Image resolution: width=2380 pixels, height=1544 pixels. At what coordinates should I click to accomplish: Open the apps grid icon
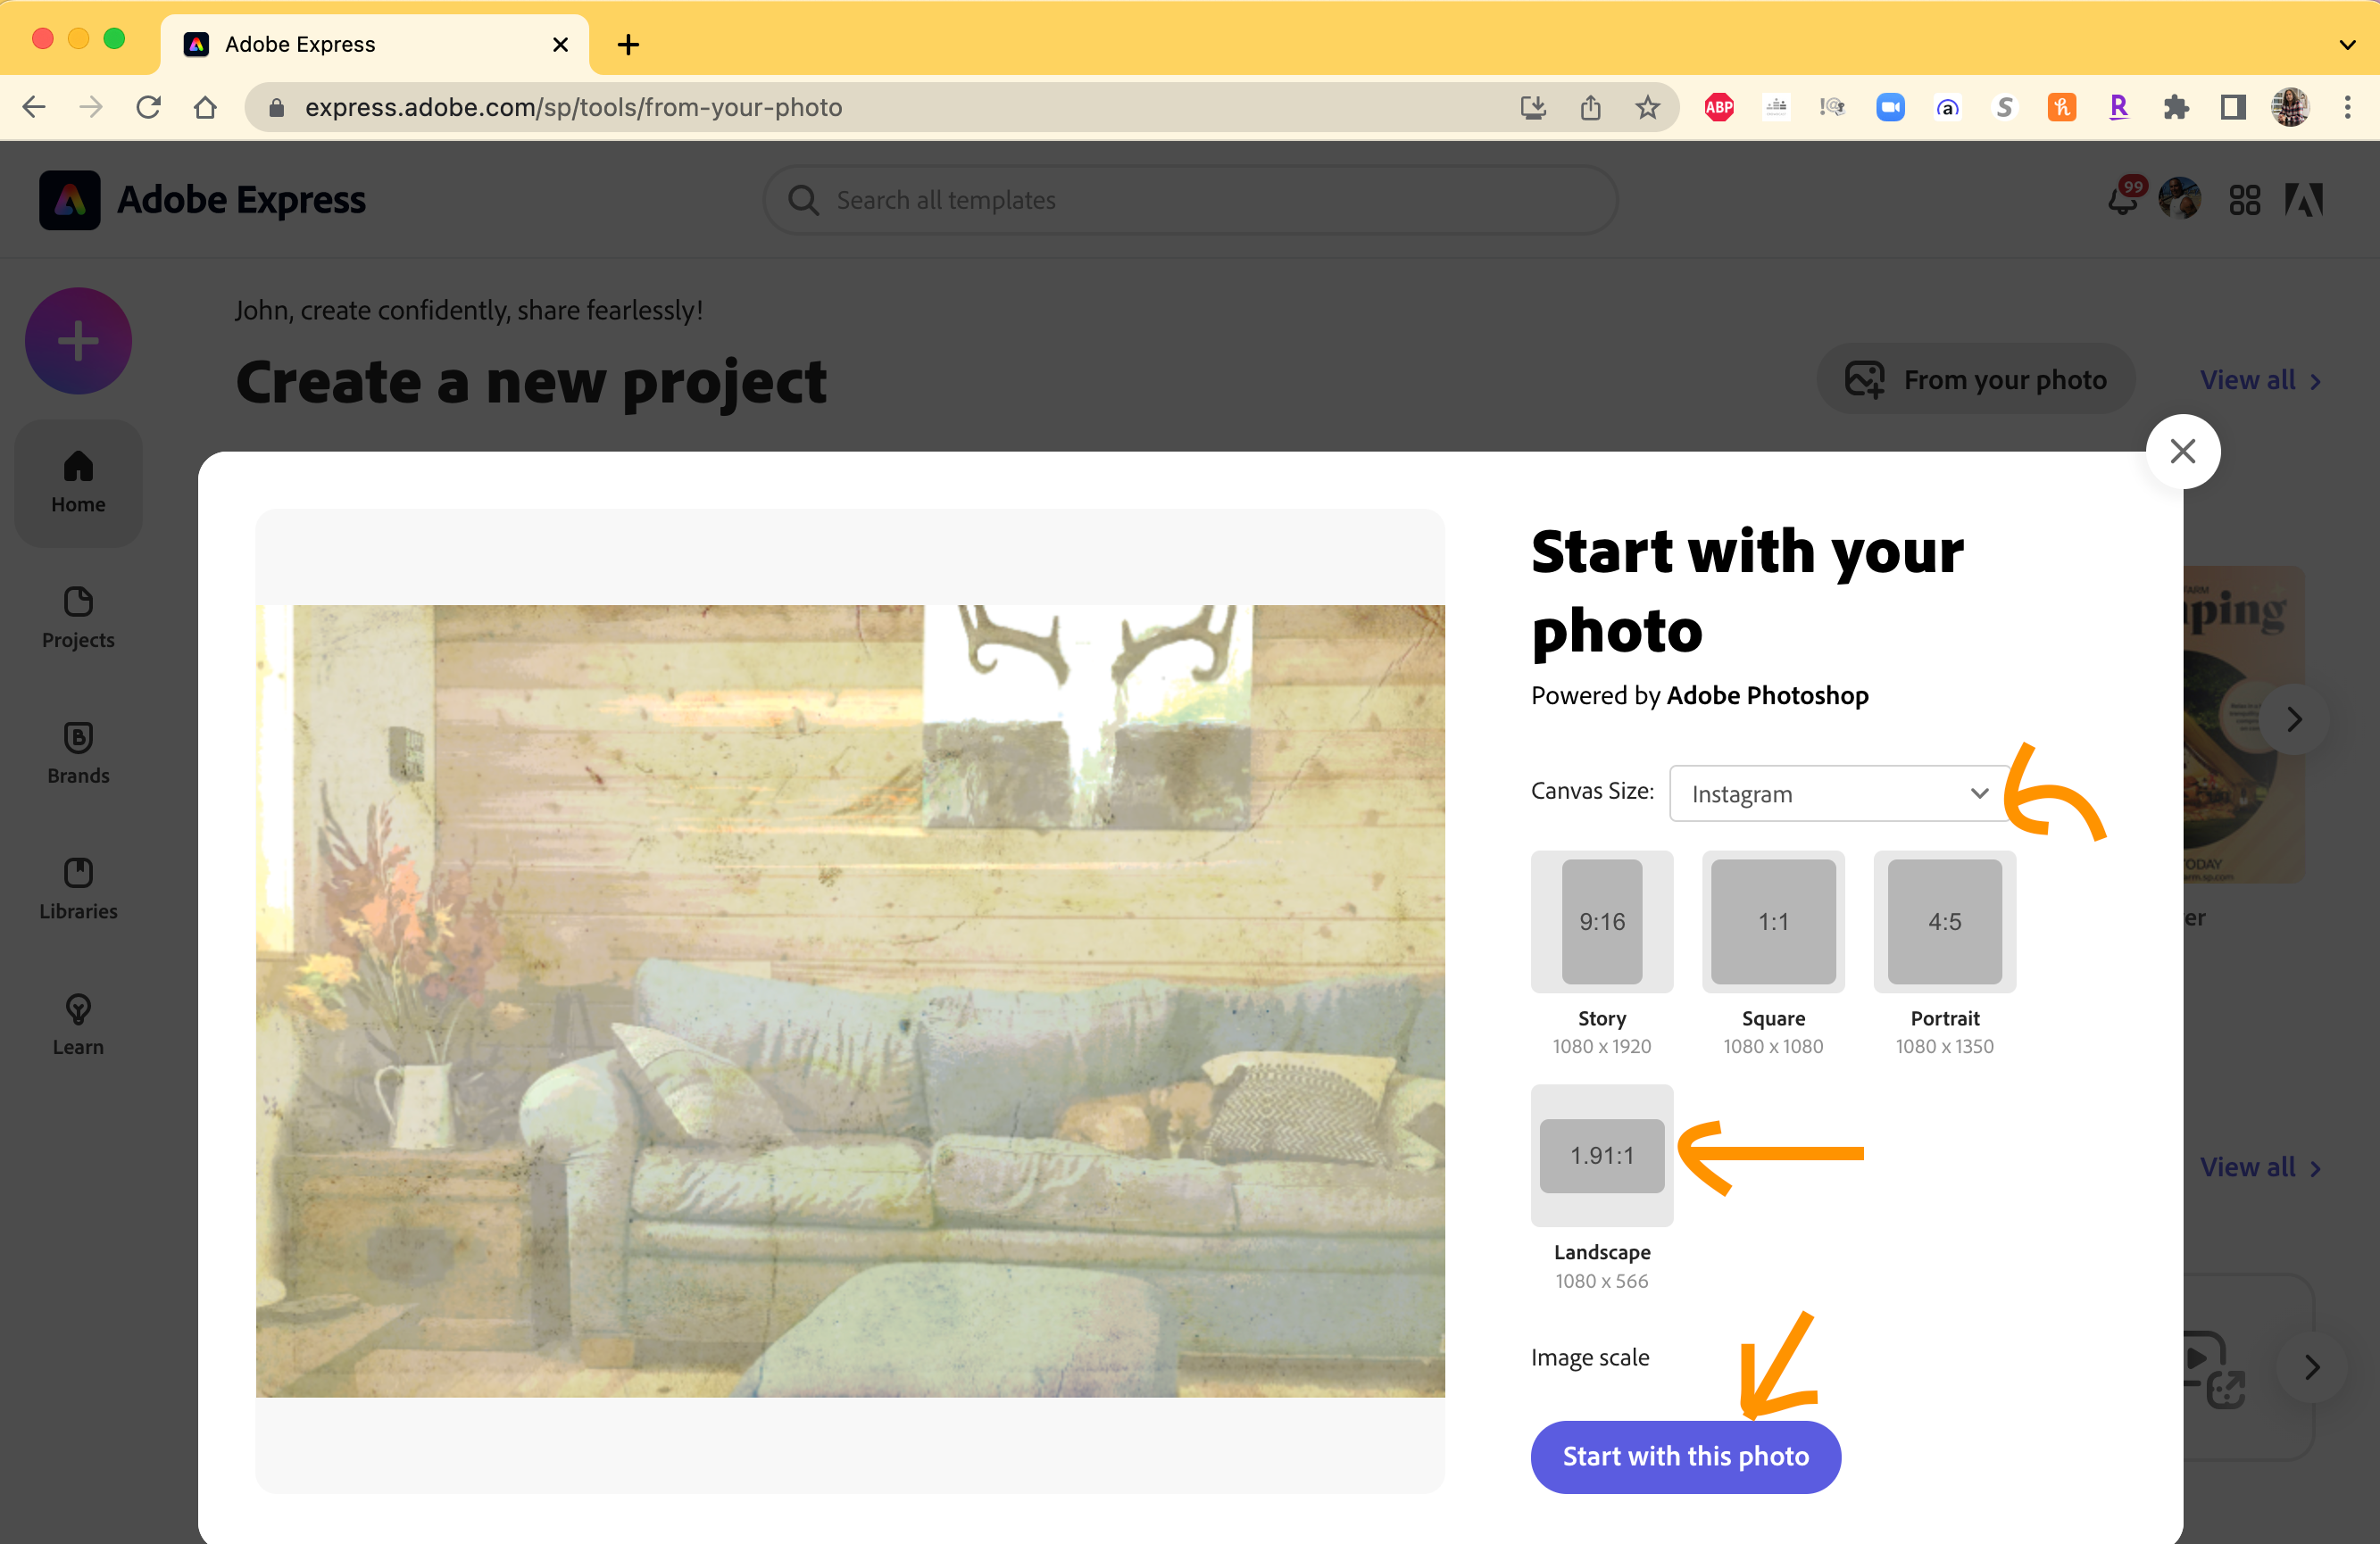(x=2244, y=200)
